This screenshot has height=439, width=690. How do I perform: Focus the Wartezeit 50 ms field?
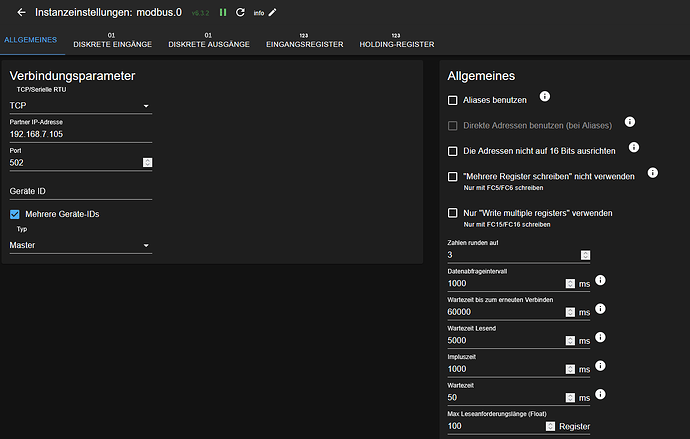506,398
